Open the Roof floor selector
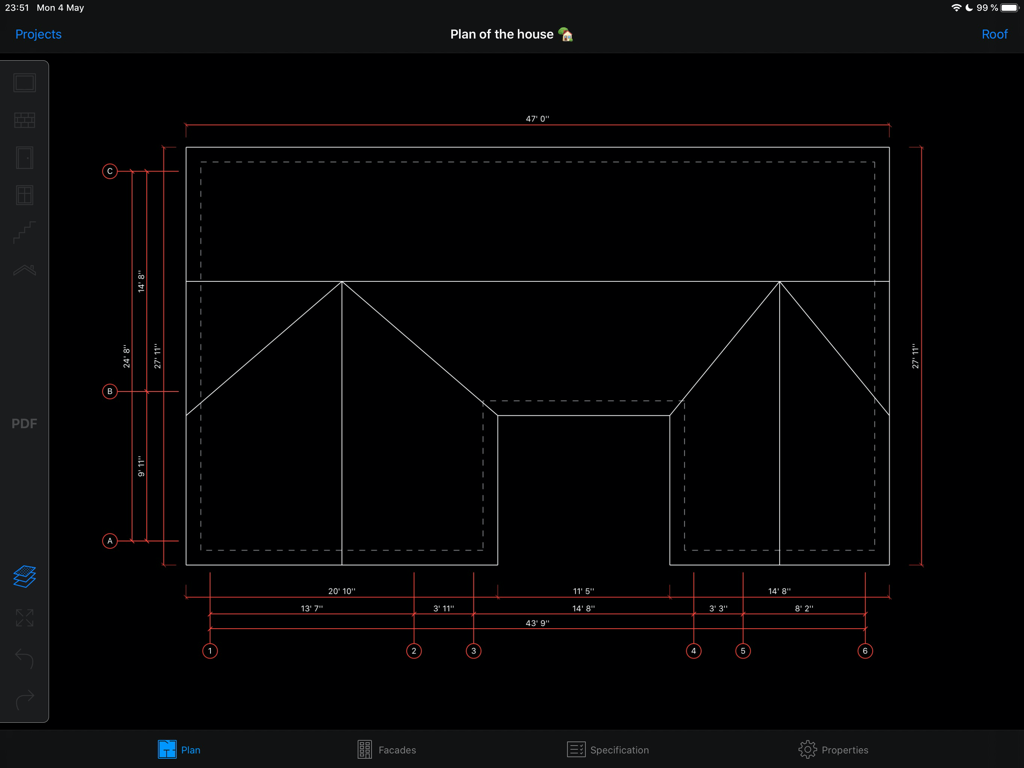Screen dimensions: 1024x768 [x=994, y=34]
